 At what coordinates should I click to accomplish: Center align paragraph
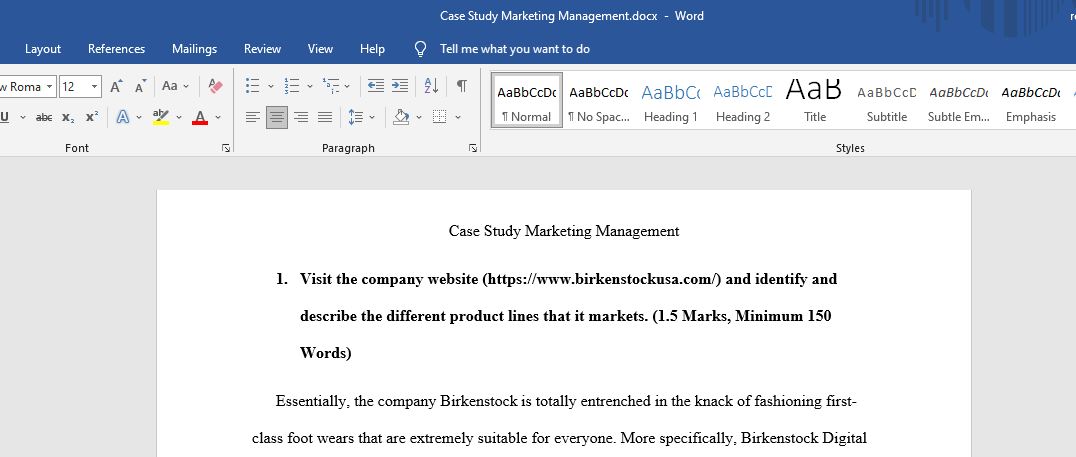(x=277, y=117)
